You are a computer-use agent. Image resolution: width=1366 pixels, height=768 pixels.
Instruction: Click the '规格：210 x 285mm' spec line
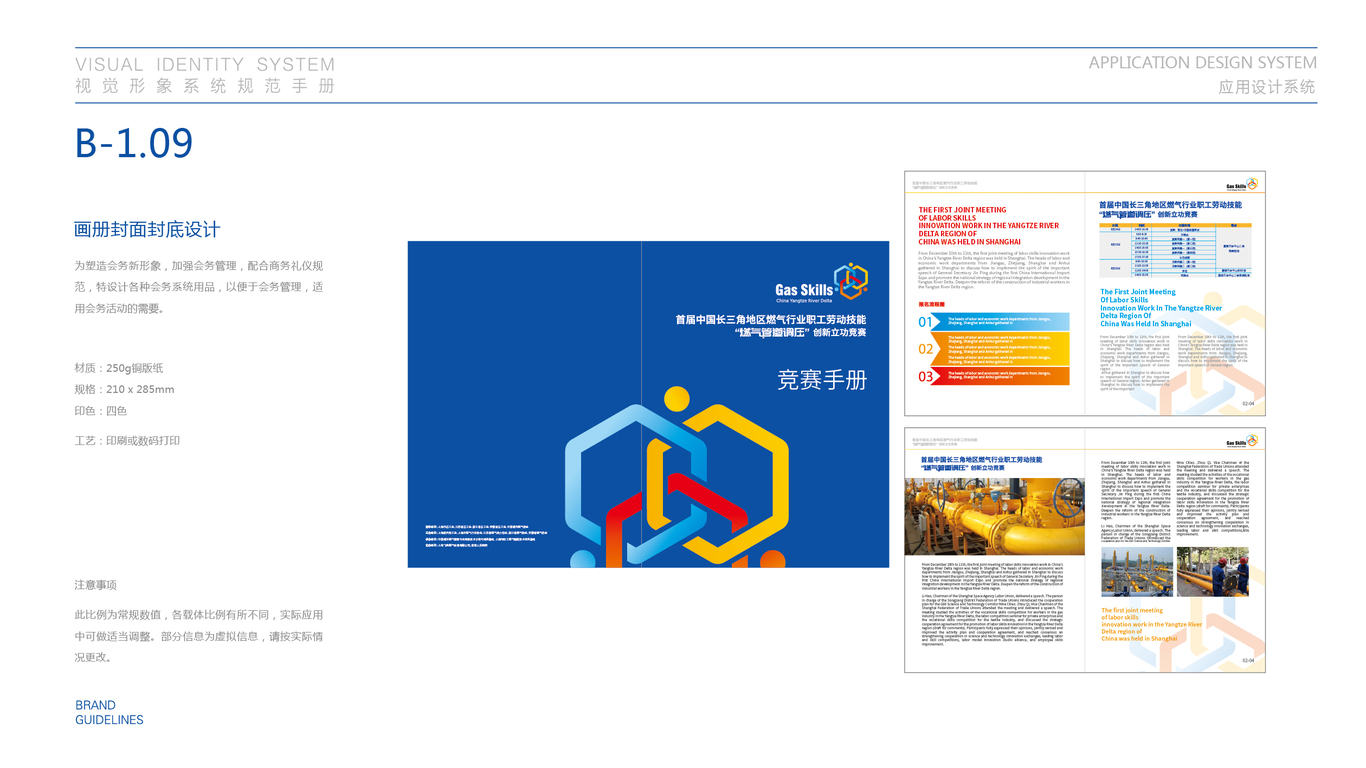click(x=125, y=389)
